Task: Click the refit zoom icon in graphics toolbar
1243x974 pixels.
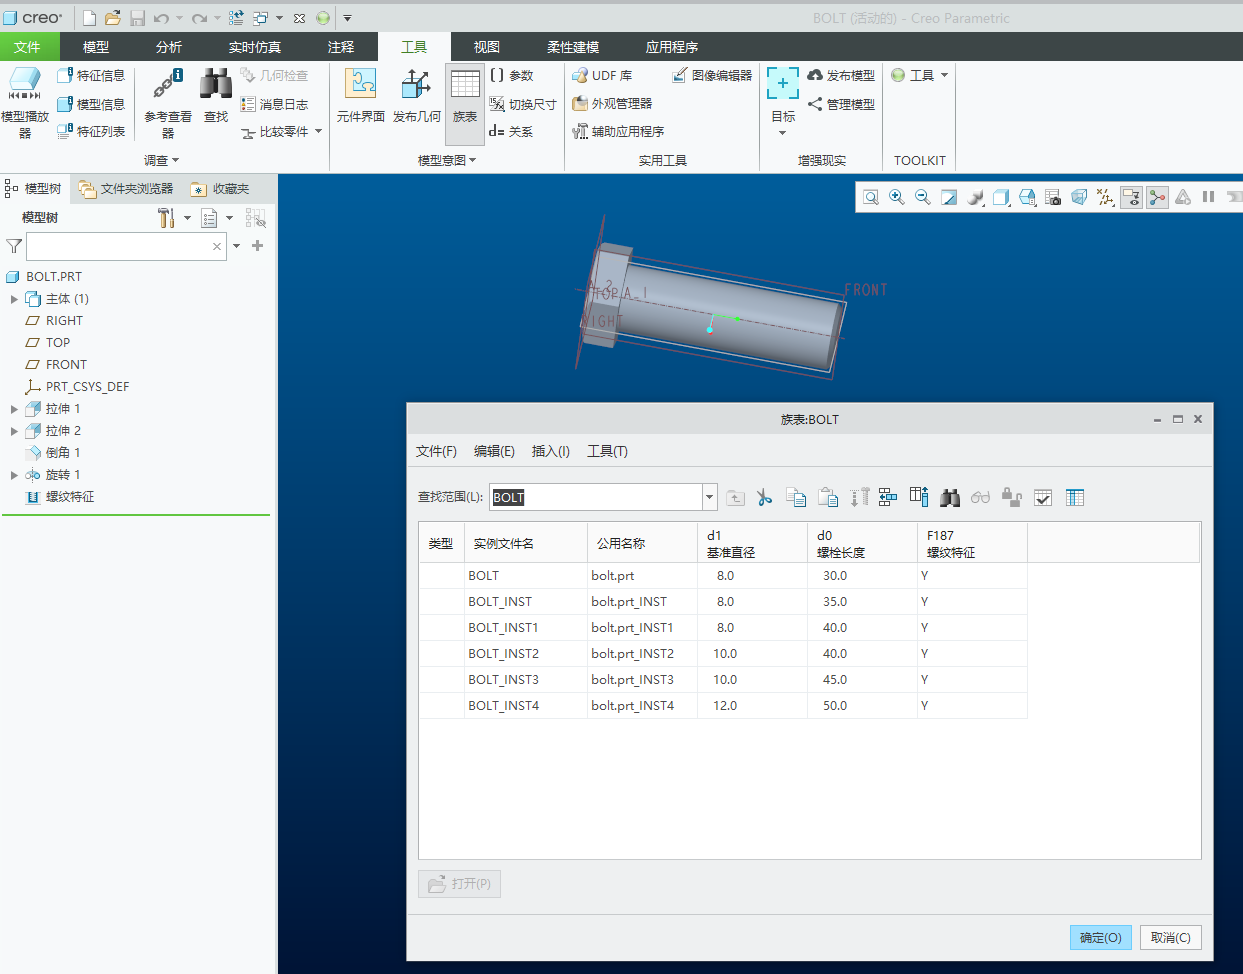Action: pos(871,197)
